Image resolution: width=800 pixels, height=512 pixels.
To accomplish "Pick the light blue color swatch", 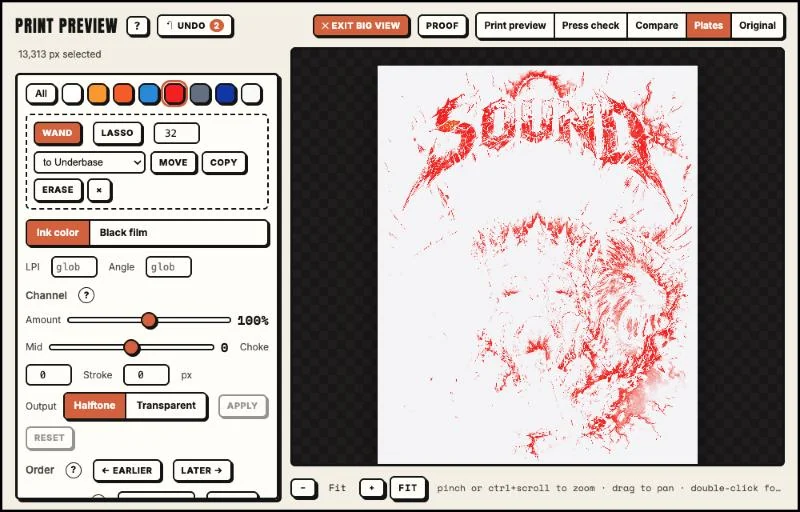I will click(149, 94).
